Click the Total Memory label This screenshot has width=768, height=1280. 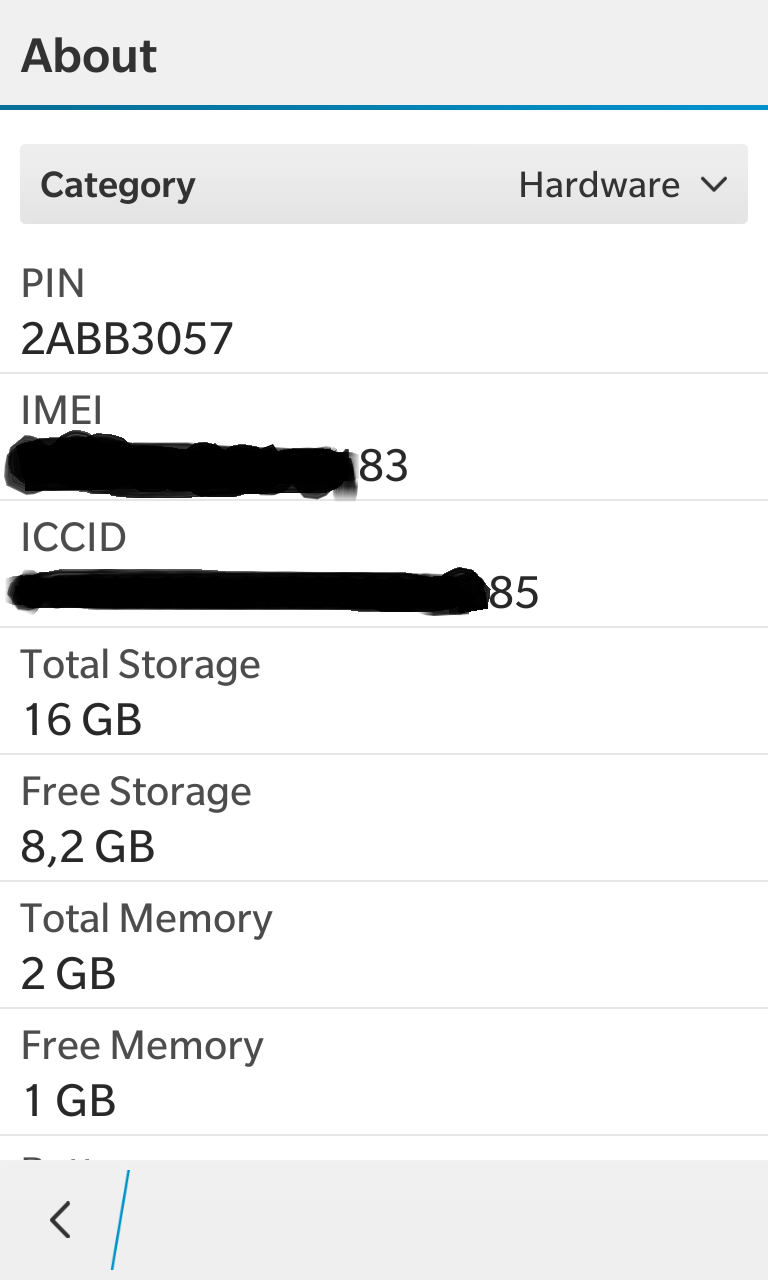(147, 919)
